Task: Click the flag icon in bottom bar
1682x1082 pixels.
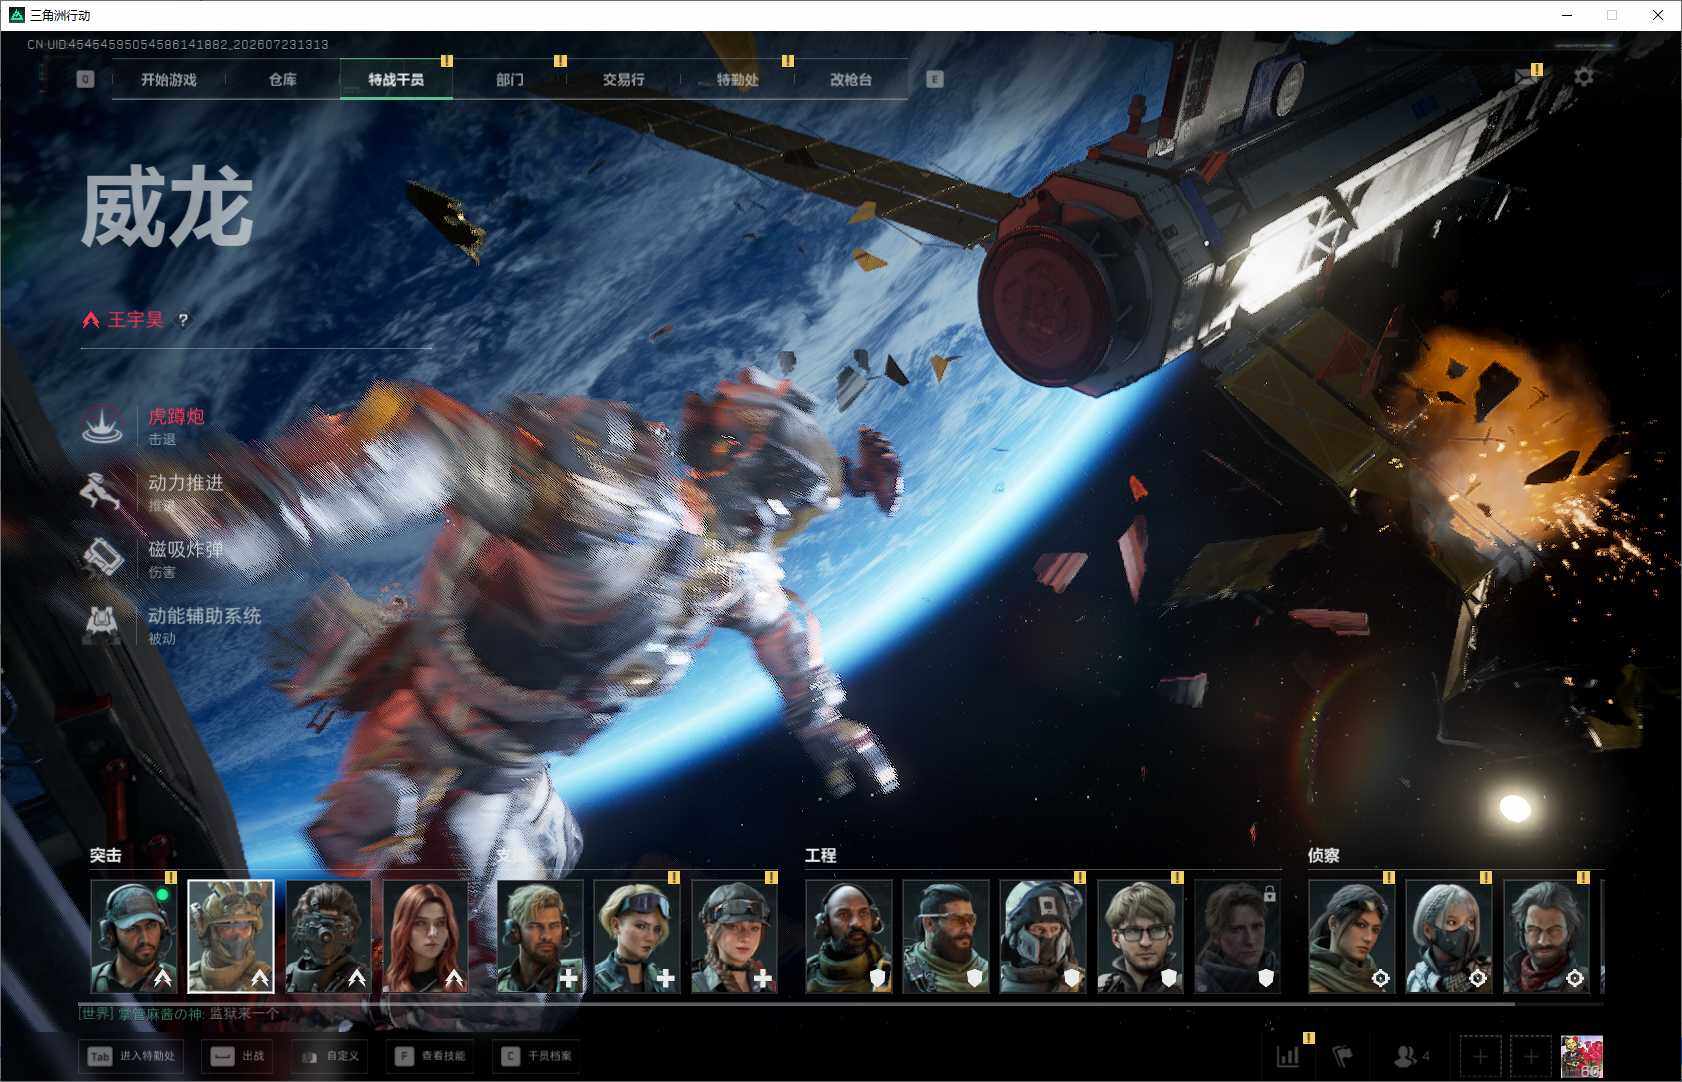Action: (x=1342, y=1055)
